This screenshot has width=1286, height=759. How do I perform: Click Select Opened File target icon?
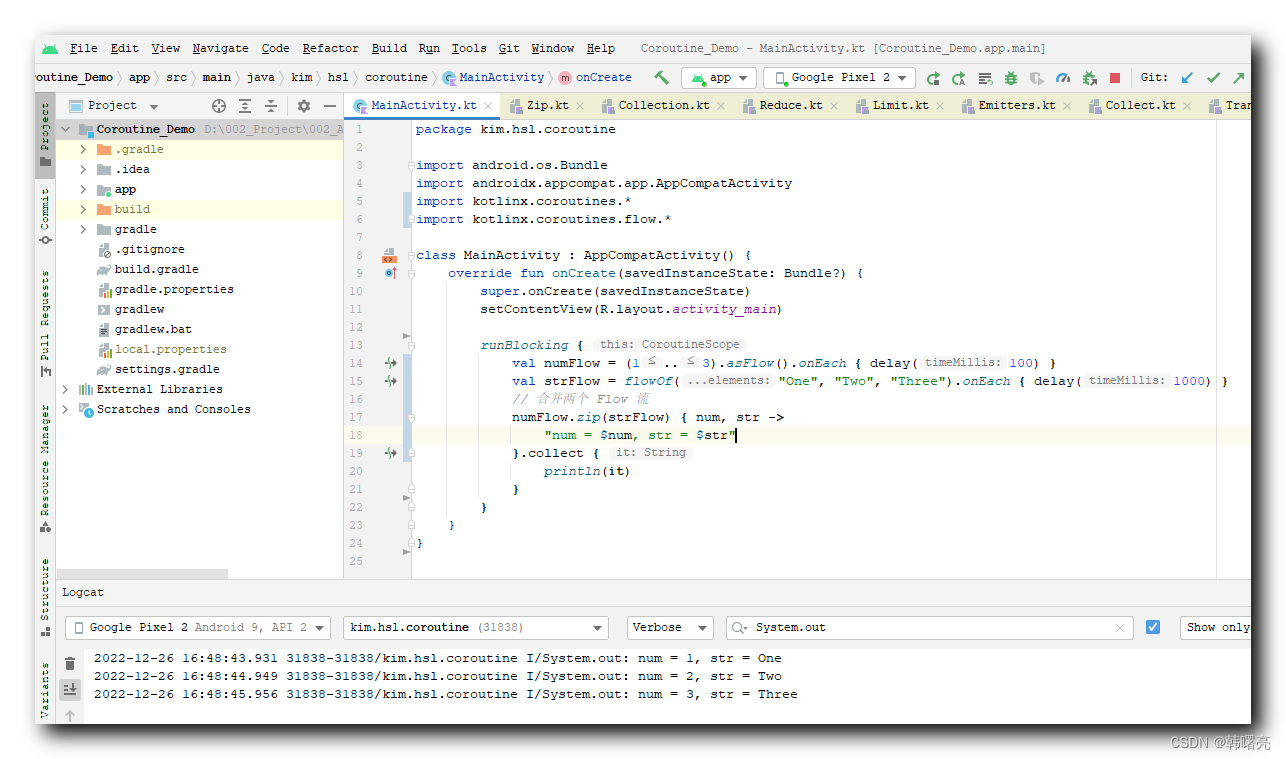pyautogui.click(x=219, y=106)
